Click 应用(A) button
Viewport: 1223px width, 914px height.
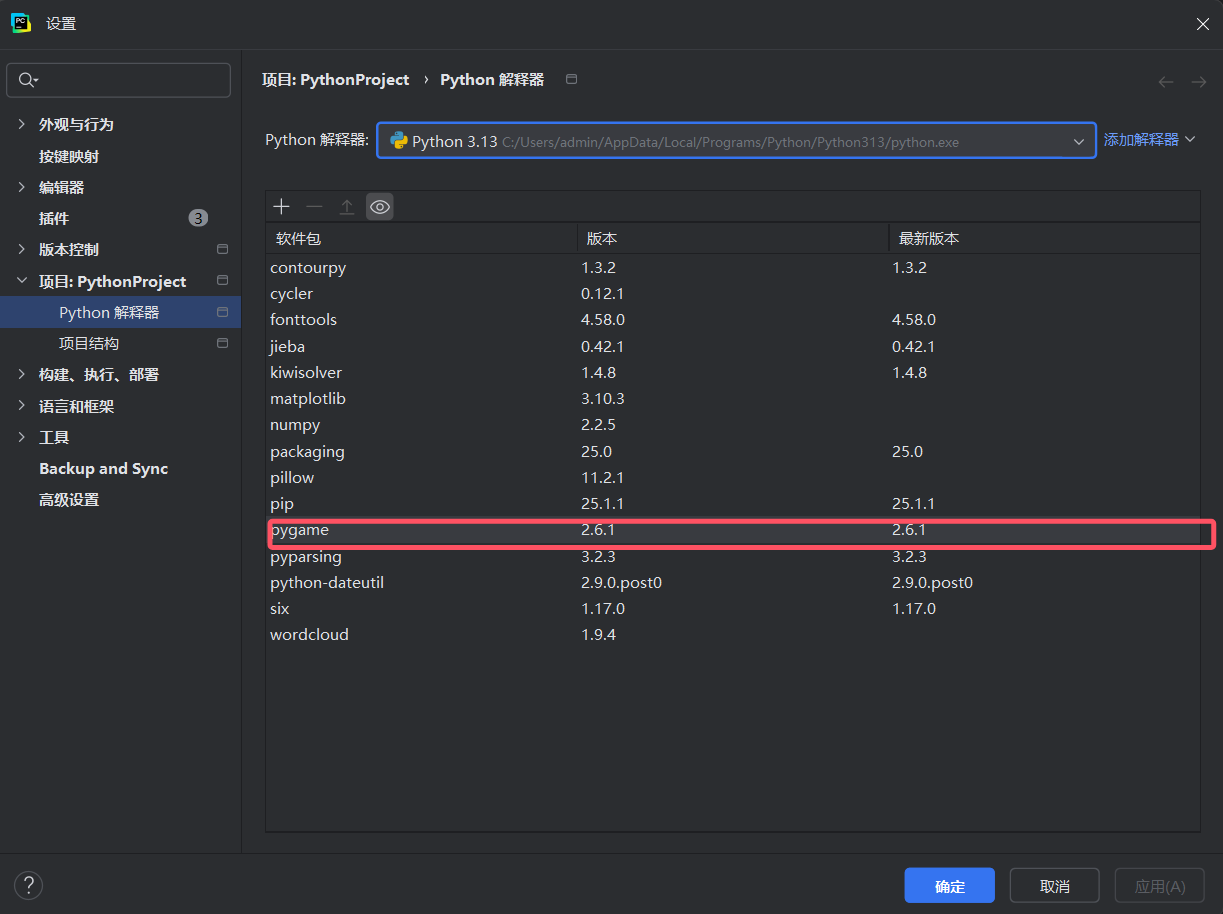[1160, 886]
